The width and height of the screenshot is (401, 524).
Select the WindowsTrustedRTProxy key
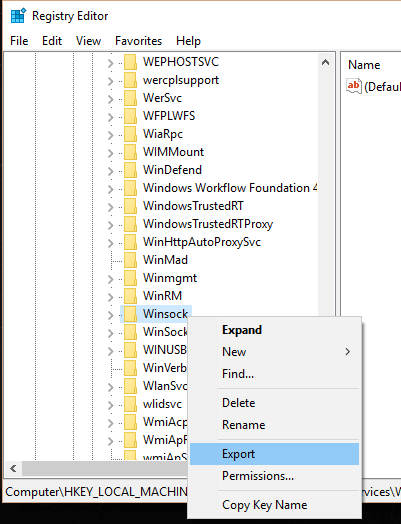[x=208, y=224]
